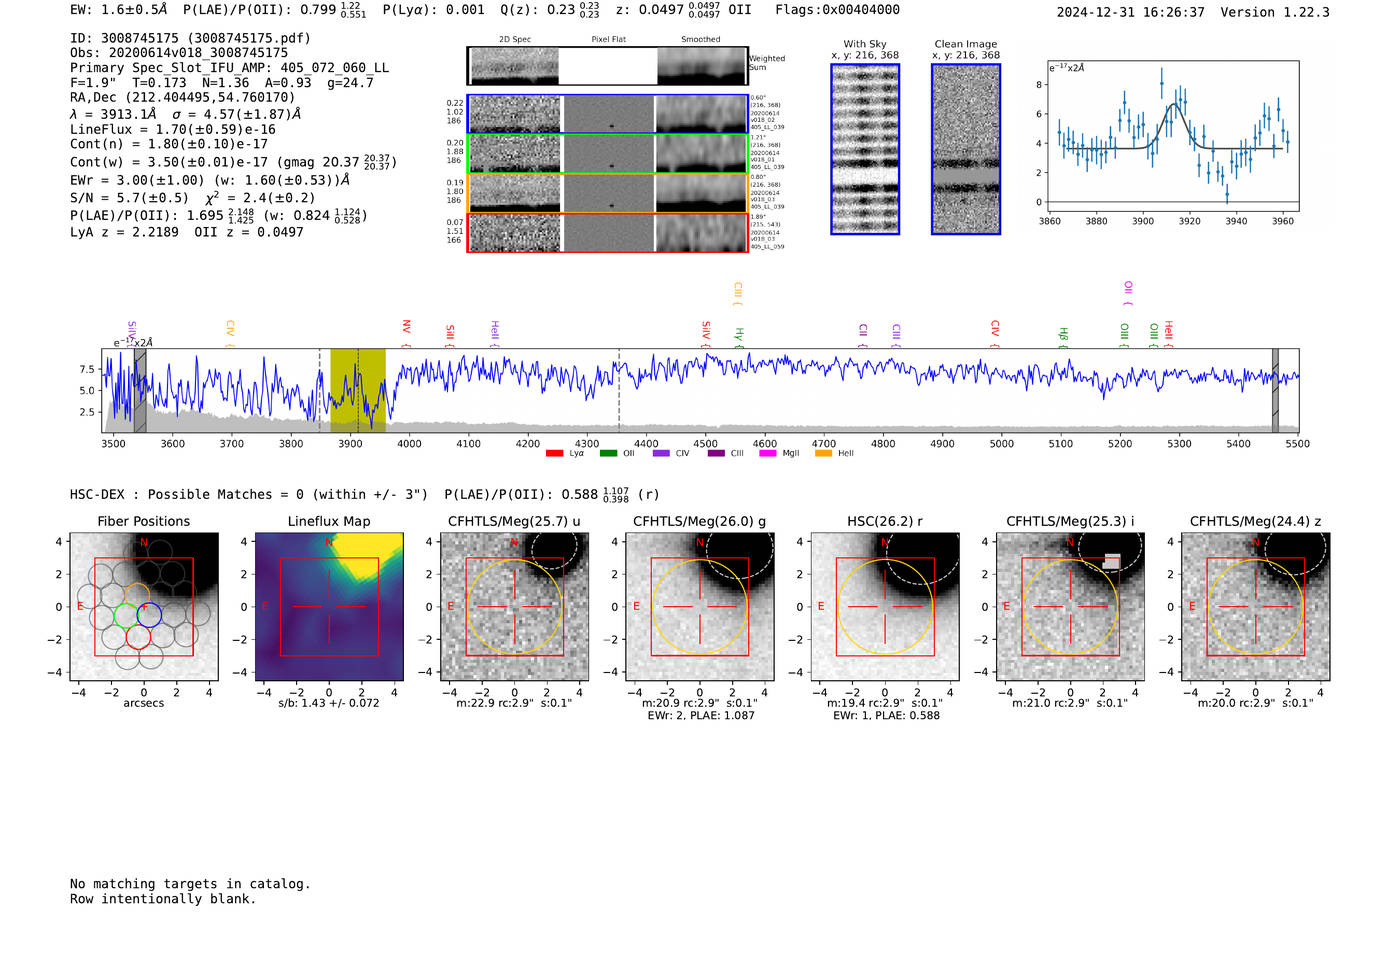Screen dimensions: 1400x953
Task: Click the Pixel Flat column header
Action: [608, 40]
